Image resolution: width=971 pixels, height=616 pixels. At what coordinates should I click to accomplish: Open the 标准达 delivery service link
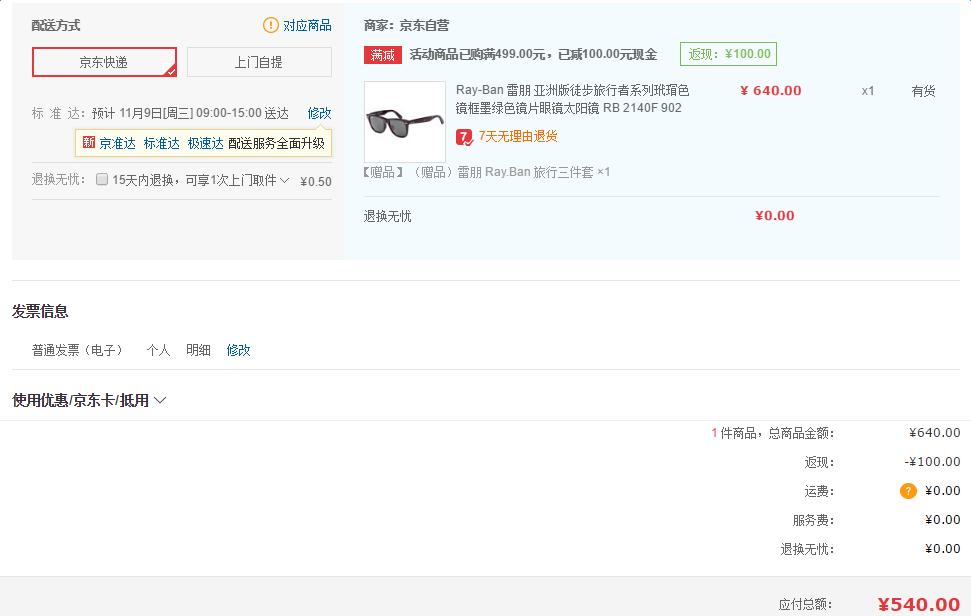point(162,144)
